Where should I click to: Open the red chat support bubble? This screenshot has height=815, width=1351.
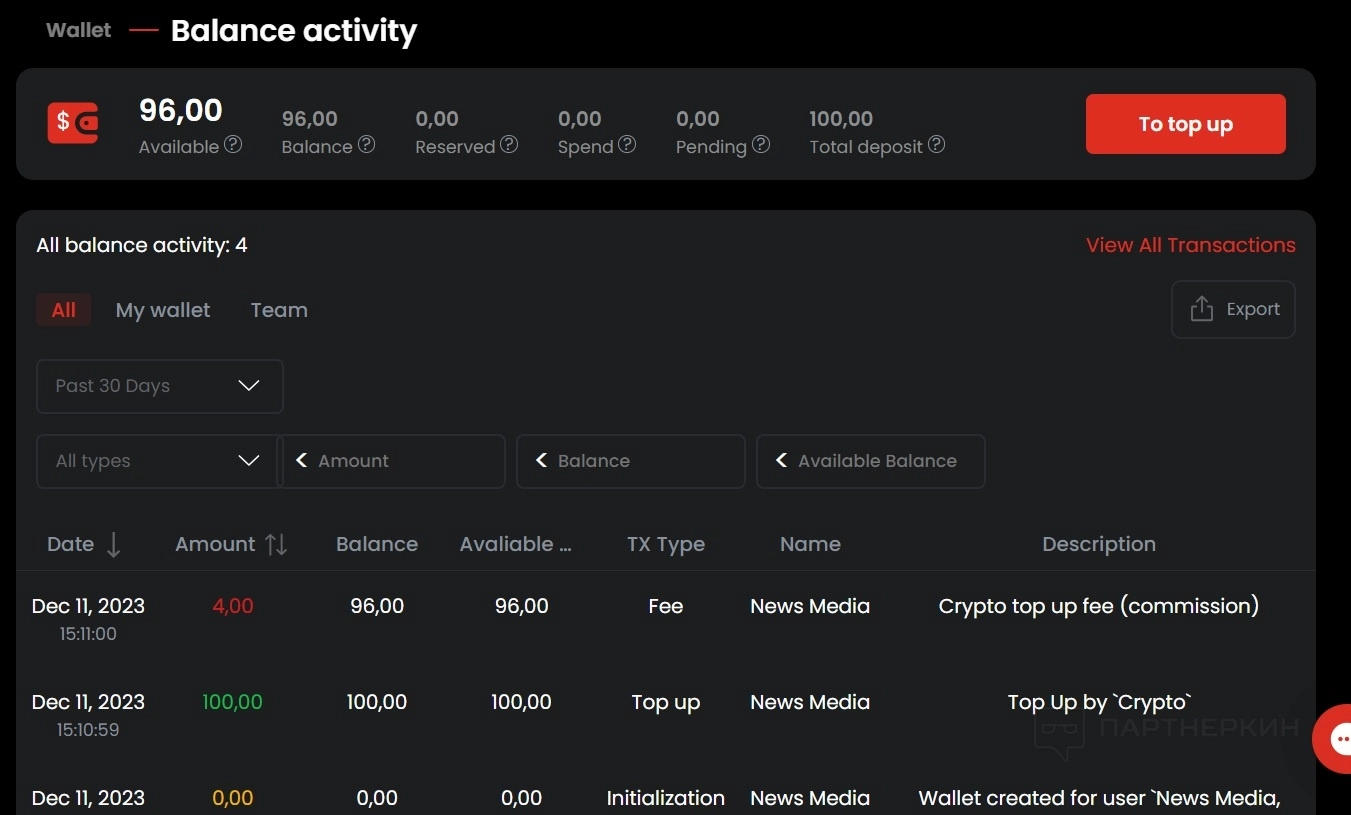click(x=1336, y=738)
